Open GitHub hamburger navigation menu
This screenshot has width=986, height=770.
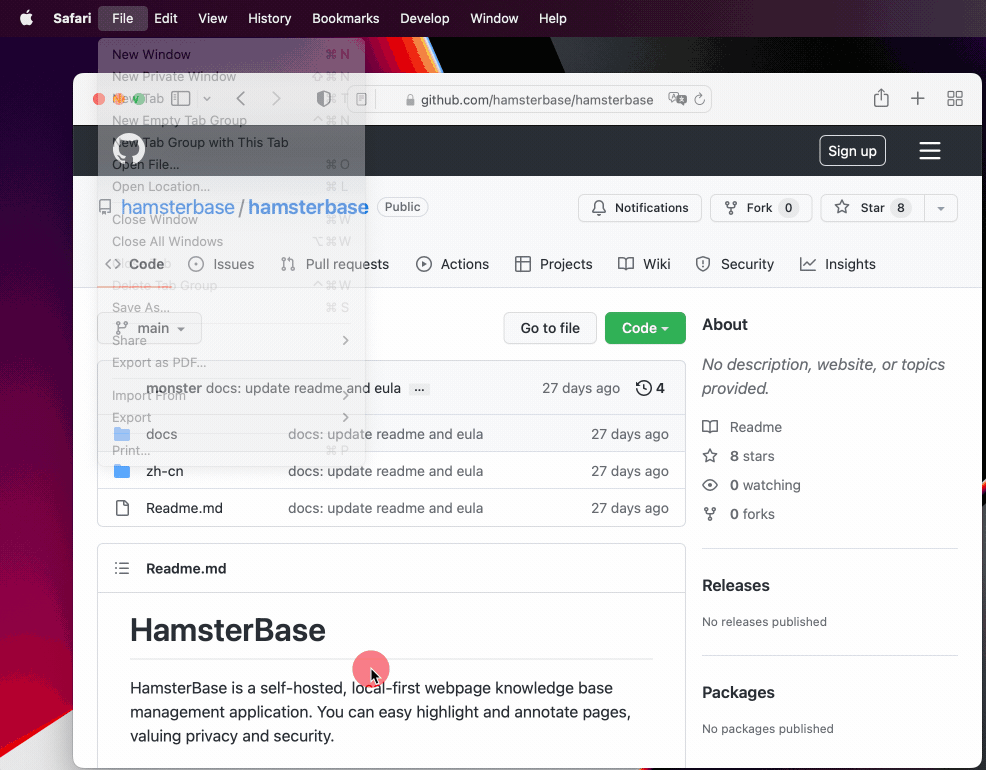(930, 151)
